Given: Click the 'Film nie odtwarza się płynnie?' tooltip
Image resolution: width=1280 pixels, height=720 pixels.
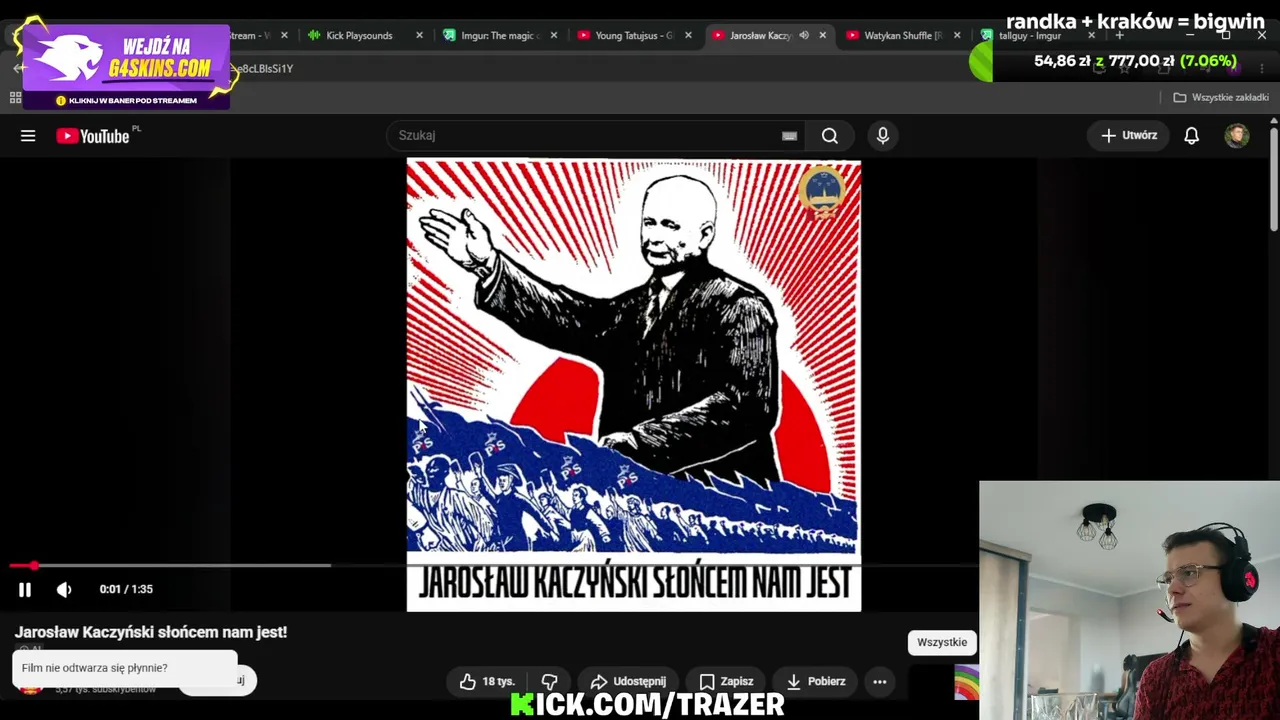Looking at the screenshot, I should pyautogui.click(x=125, y=668).
